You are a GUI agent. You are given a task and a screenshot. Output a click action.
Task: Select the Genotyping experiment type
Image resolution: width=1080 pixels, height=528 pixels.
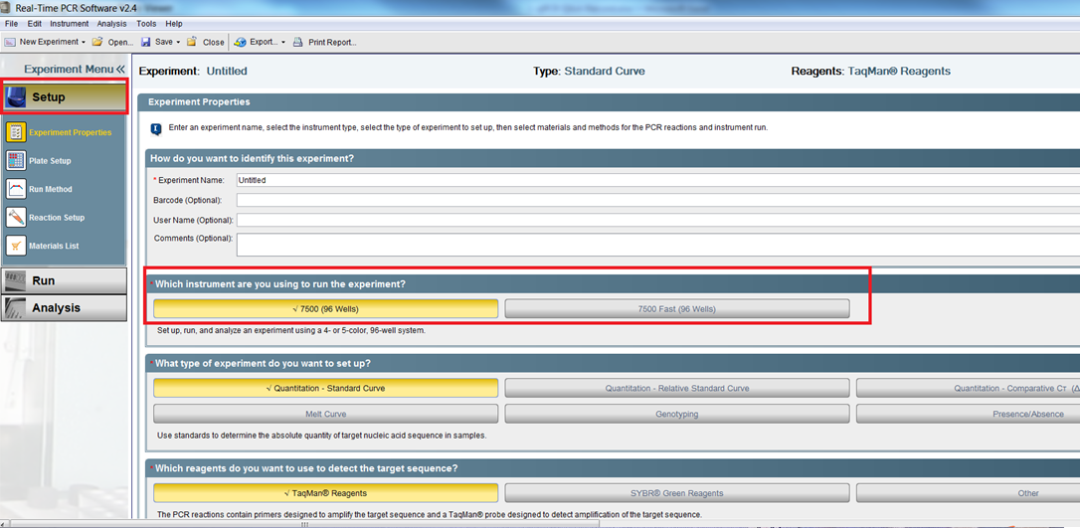[x=677, y=414]
